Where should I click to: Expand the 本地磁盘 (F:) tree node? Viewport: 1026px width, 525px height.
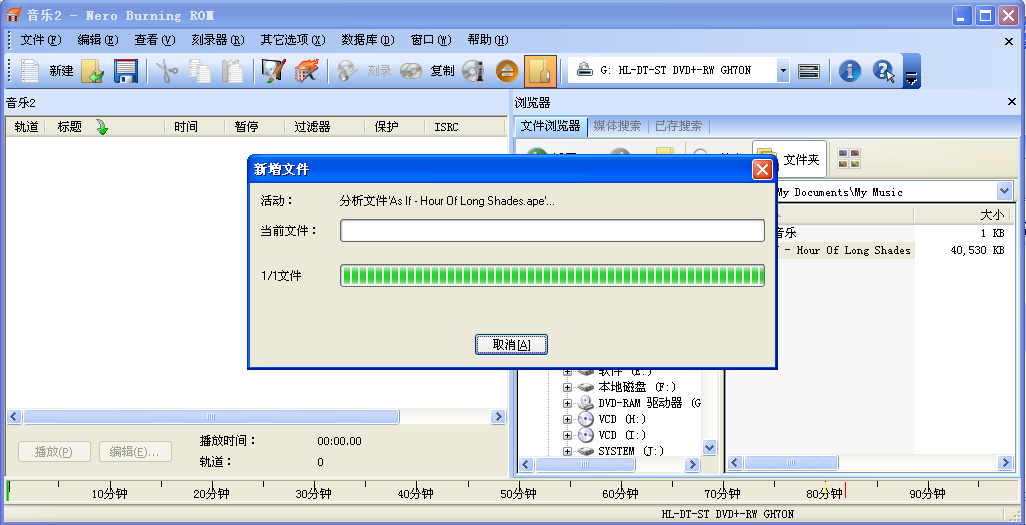(567, 387)
